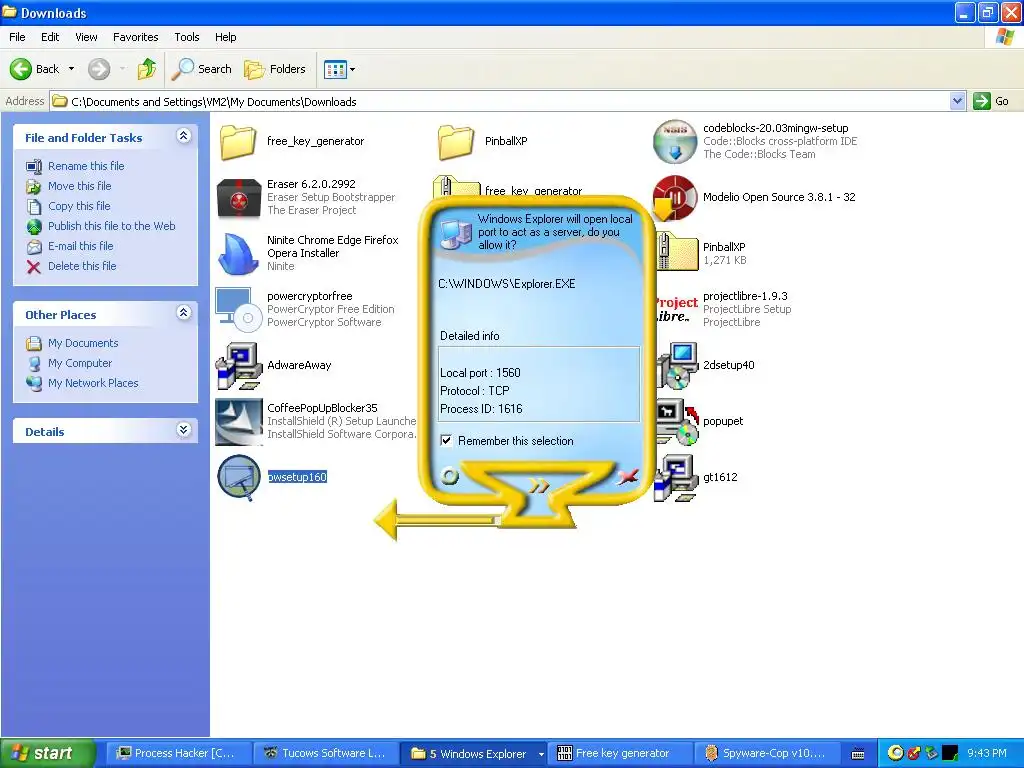This screenshot has height=768, width=1024.
Task: Click Delete this file link
Action: point(82,266)
